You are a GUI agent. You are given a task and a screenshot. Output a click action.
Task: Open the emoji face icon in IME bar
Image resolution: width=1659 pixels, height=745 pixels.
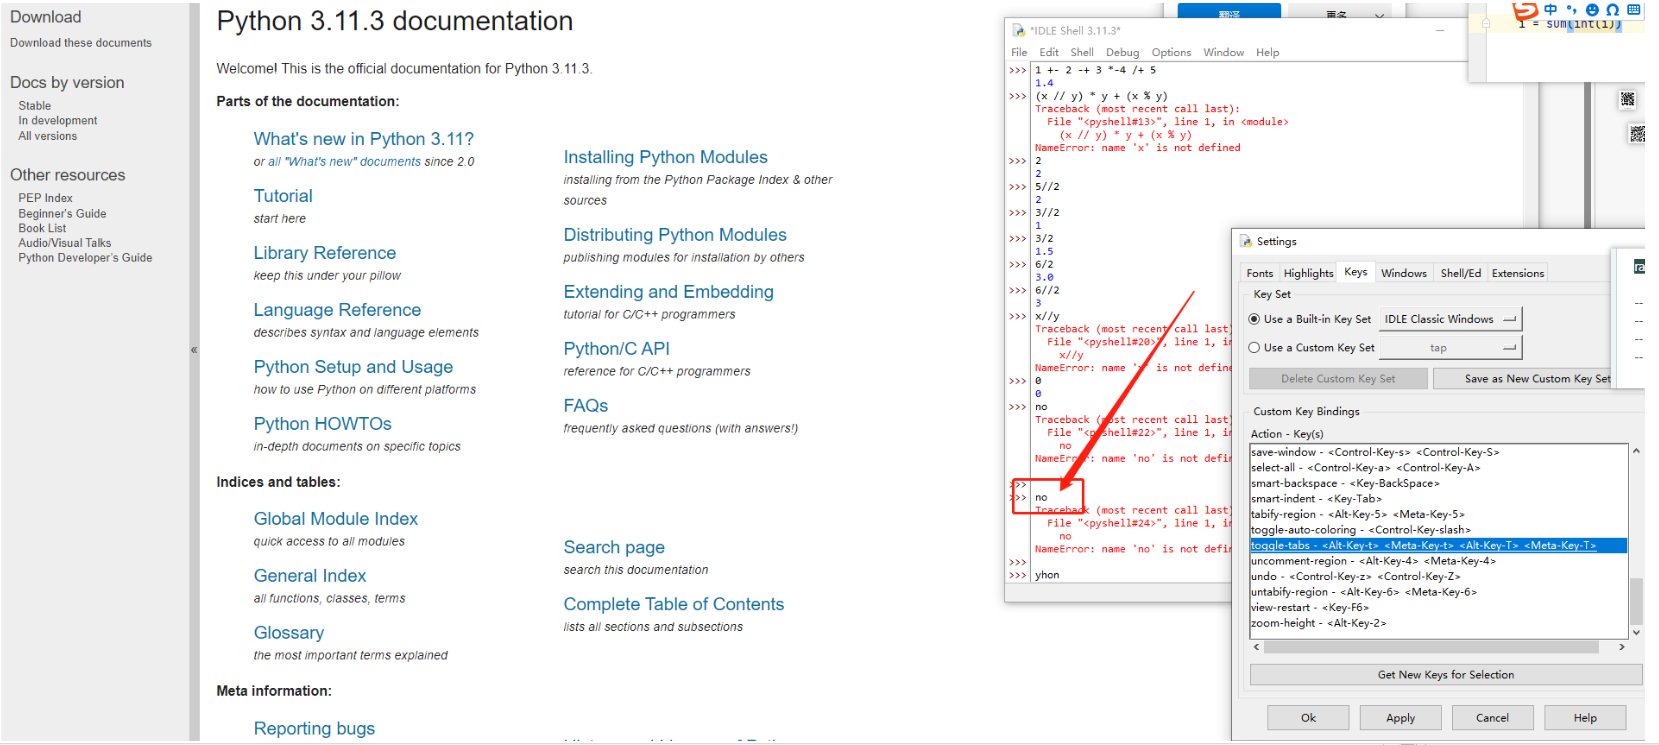pyautogui.click(x=1592, y=9)
